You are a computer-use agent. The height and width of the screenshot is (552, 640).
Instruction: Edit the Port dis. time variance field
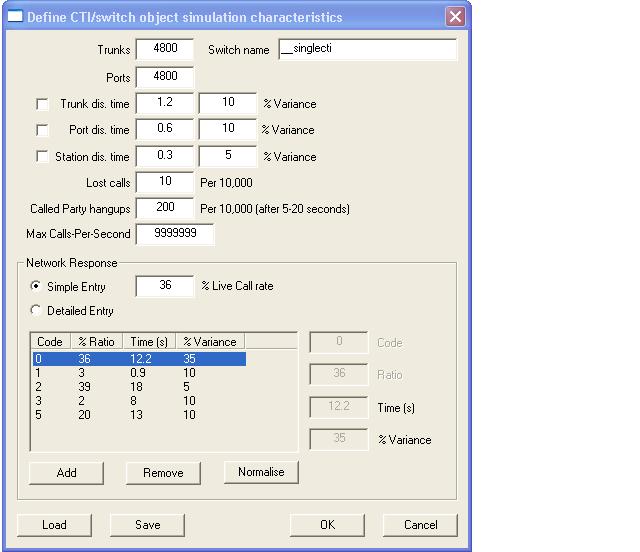228,129
